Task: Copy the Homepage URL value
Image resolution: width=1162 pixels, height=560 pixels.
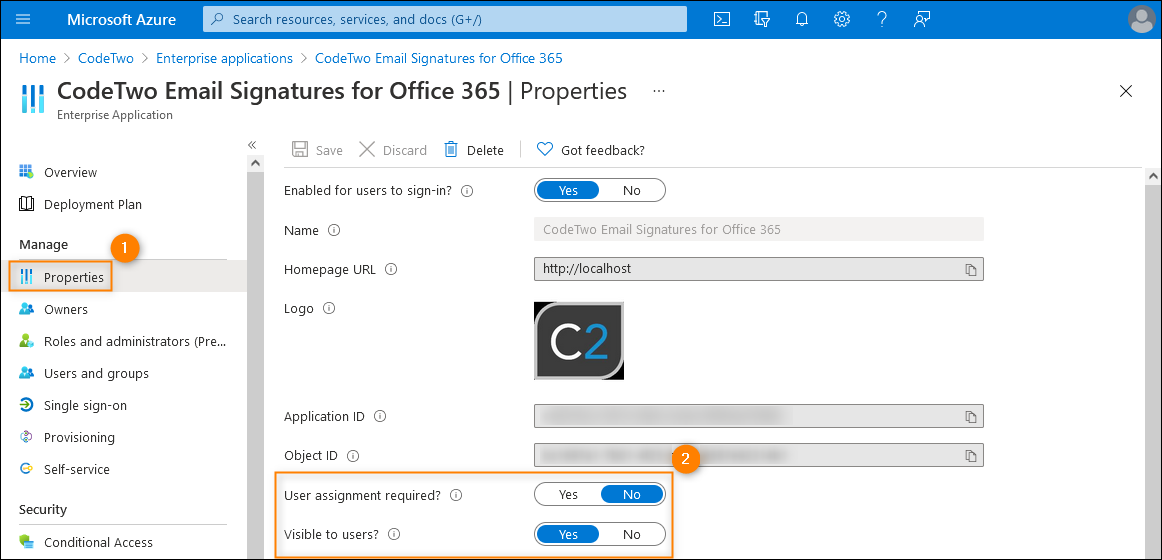Action: point(971,270)
